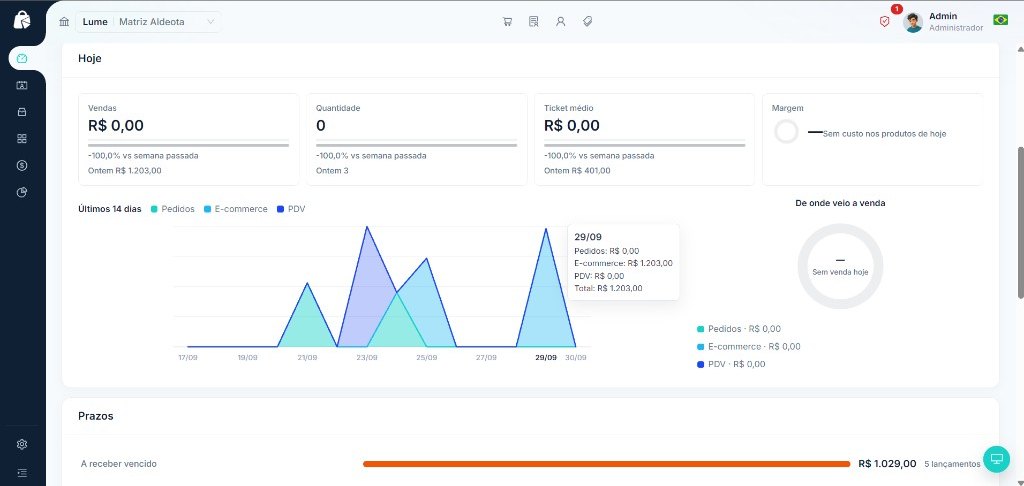Click the teal monitor floating button
Image resolution: width=1024 pixels, height=486 pixels.
996,459
